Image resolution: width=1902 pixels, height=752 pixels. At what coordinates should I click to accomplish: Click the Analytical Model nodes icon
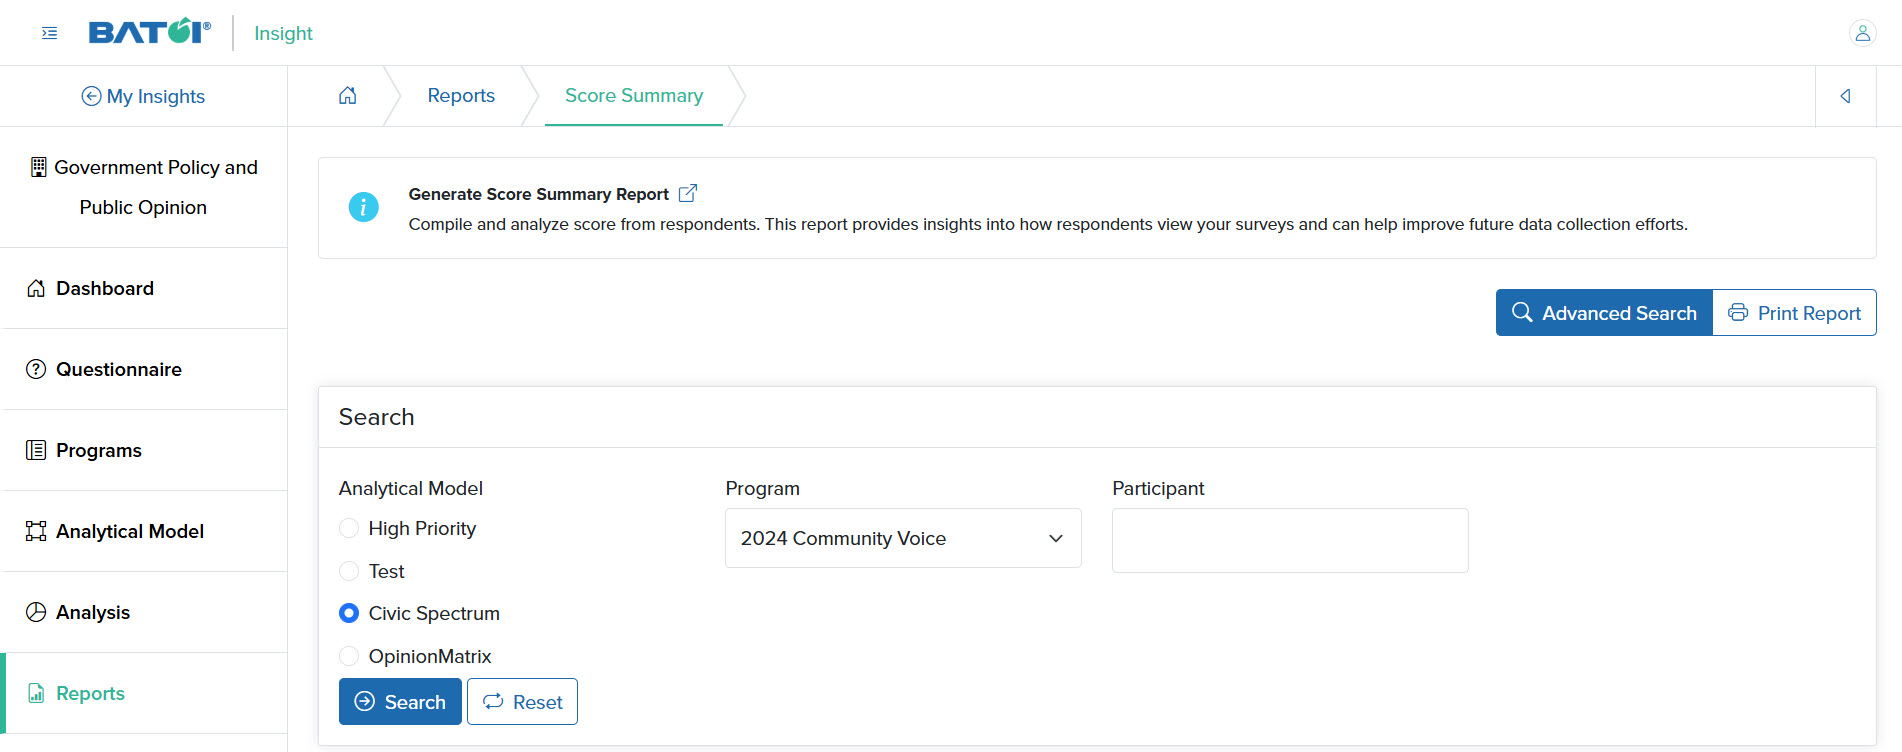[x=36, y=531]
